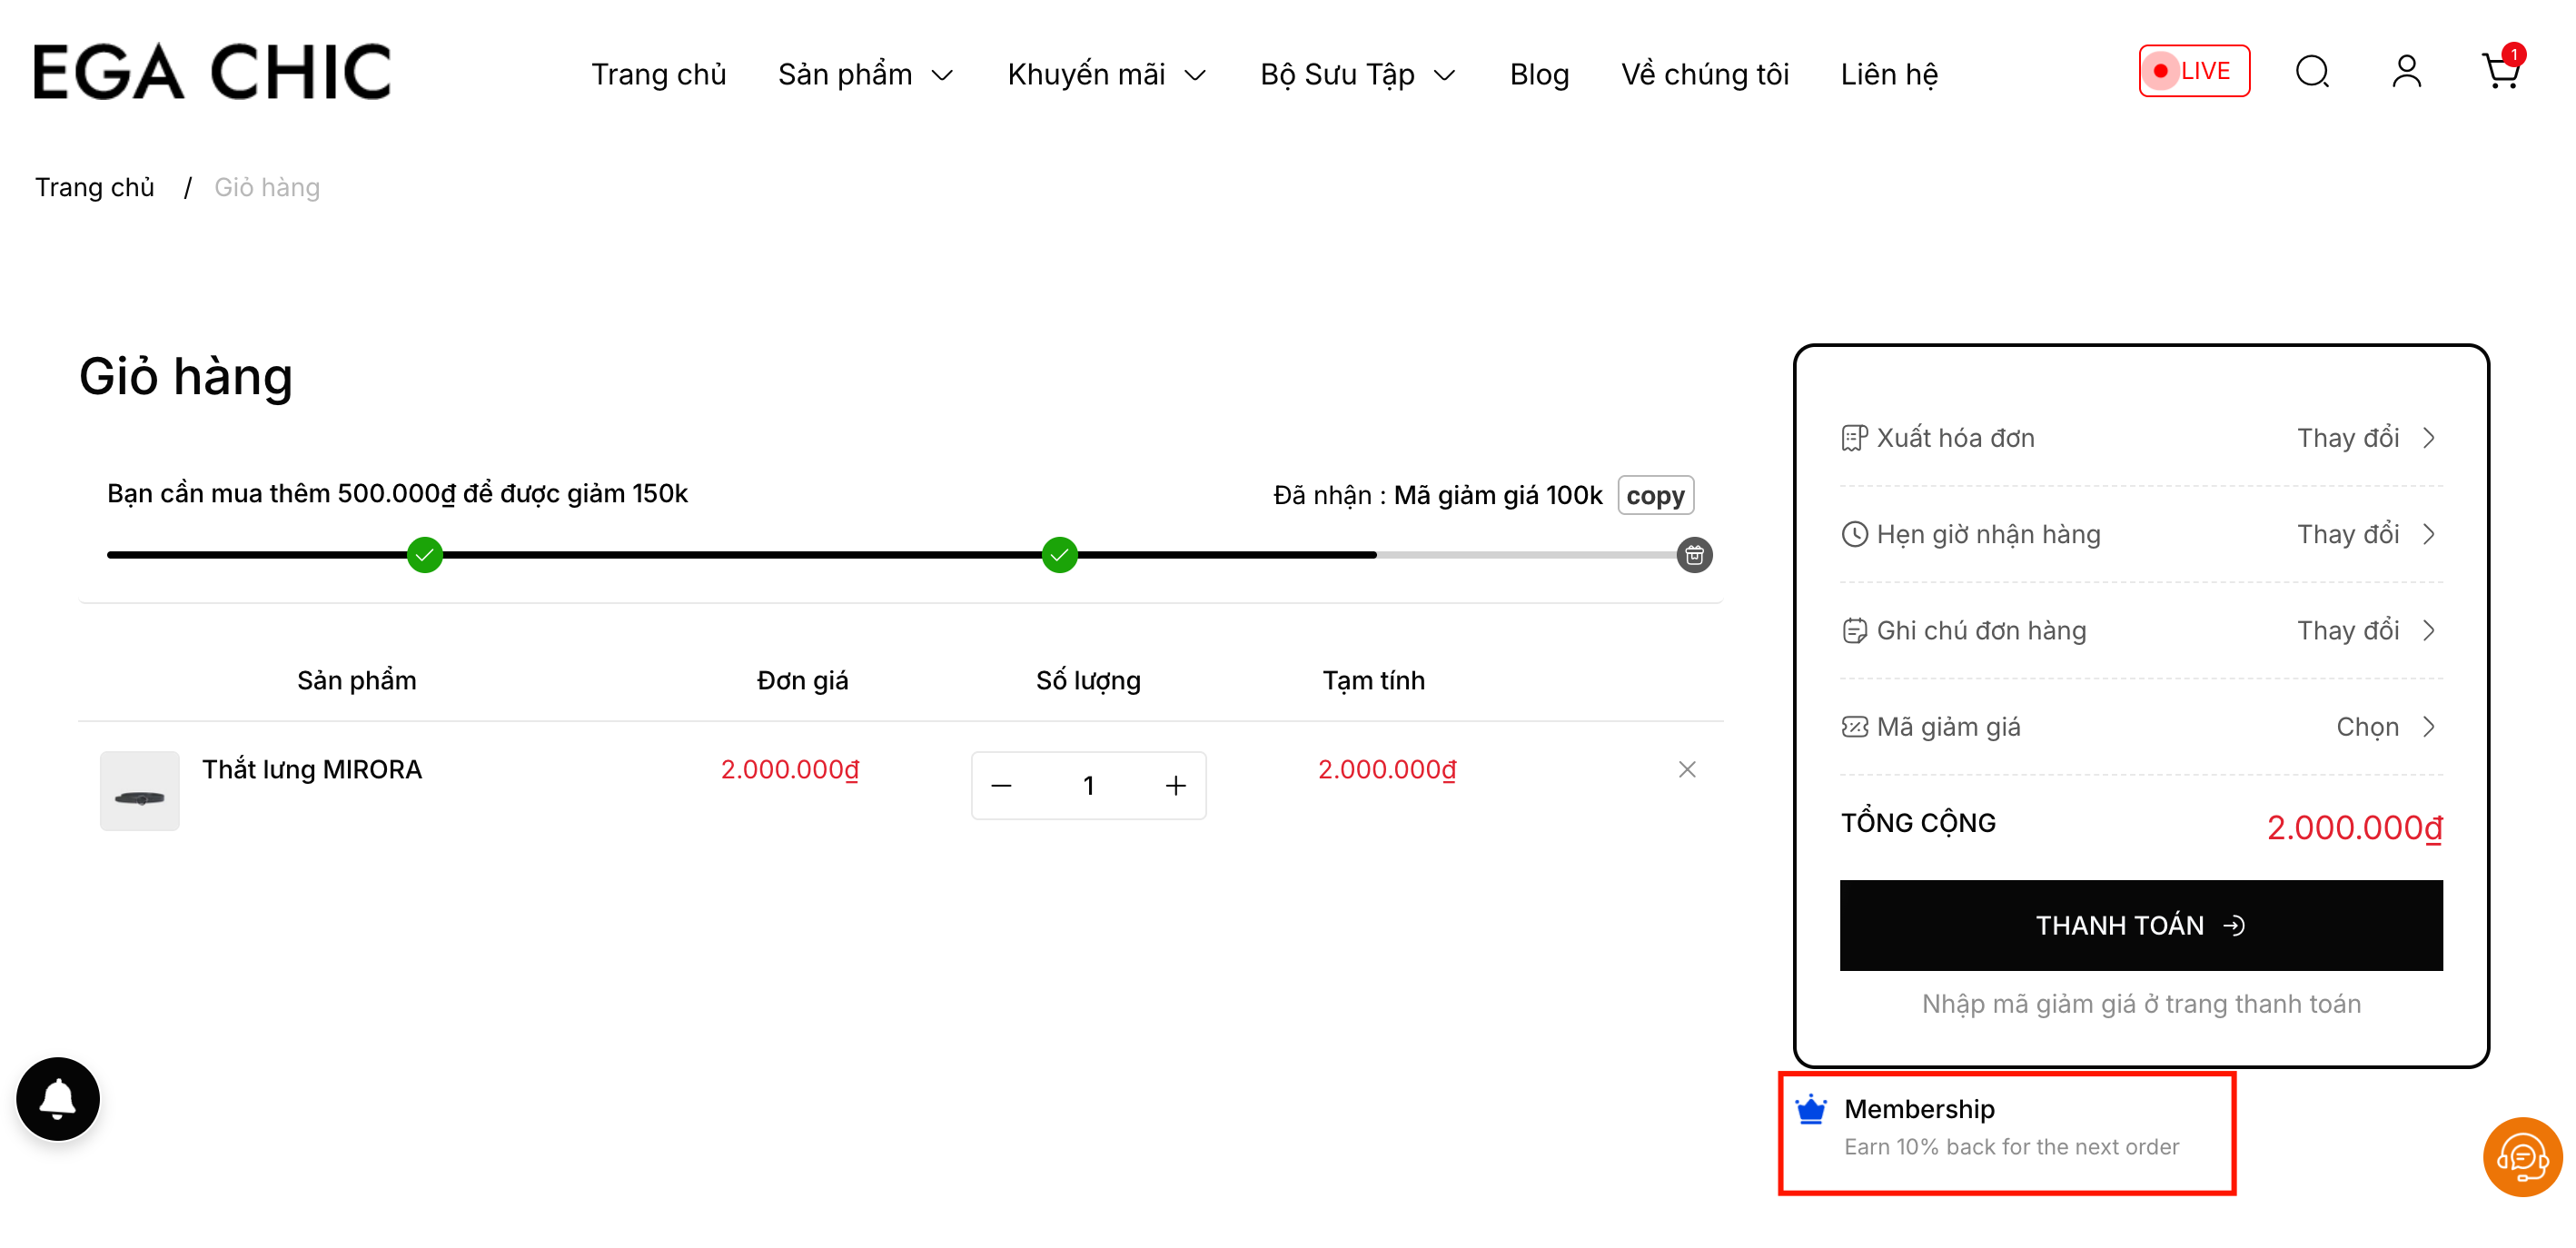Remove Thắt lưng MIRORA with X

(1686, 769)
